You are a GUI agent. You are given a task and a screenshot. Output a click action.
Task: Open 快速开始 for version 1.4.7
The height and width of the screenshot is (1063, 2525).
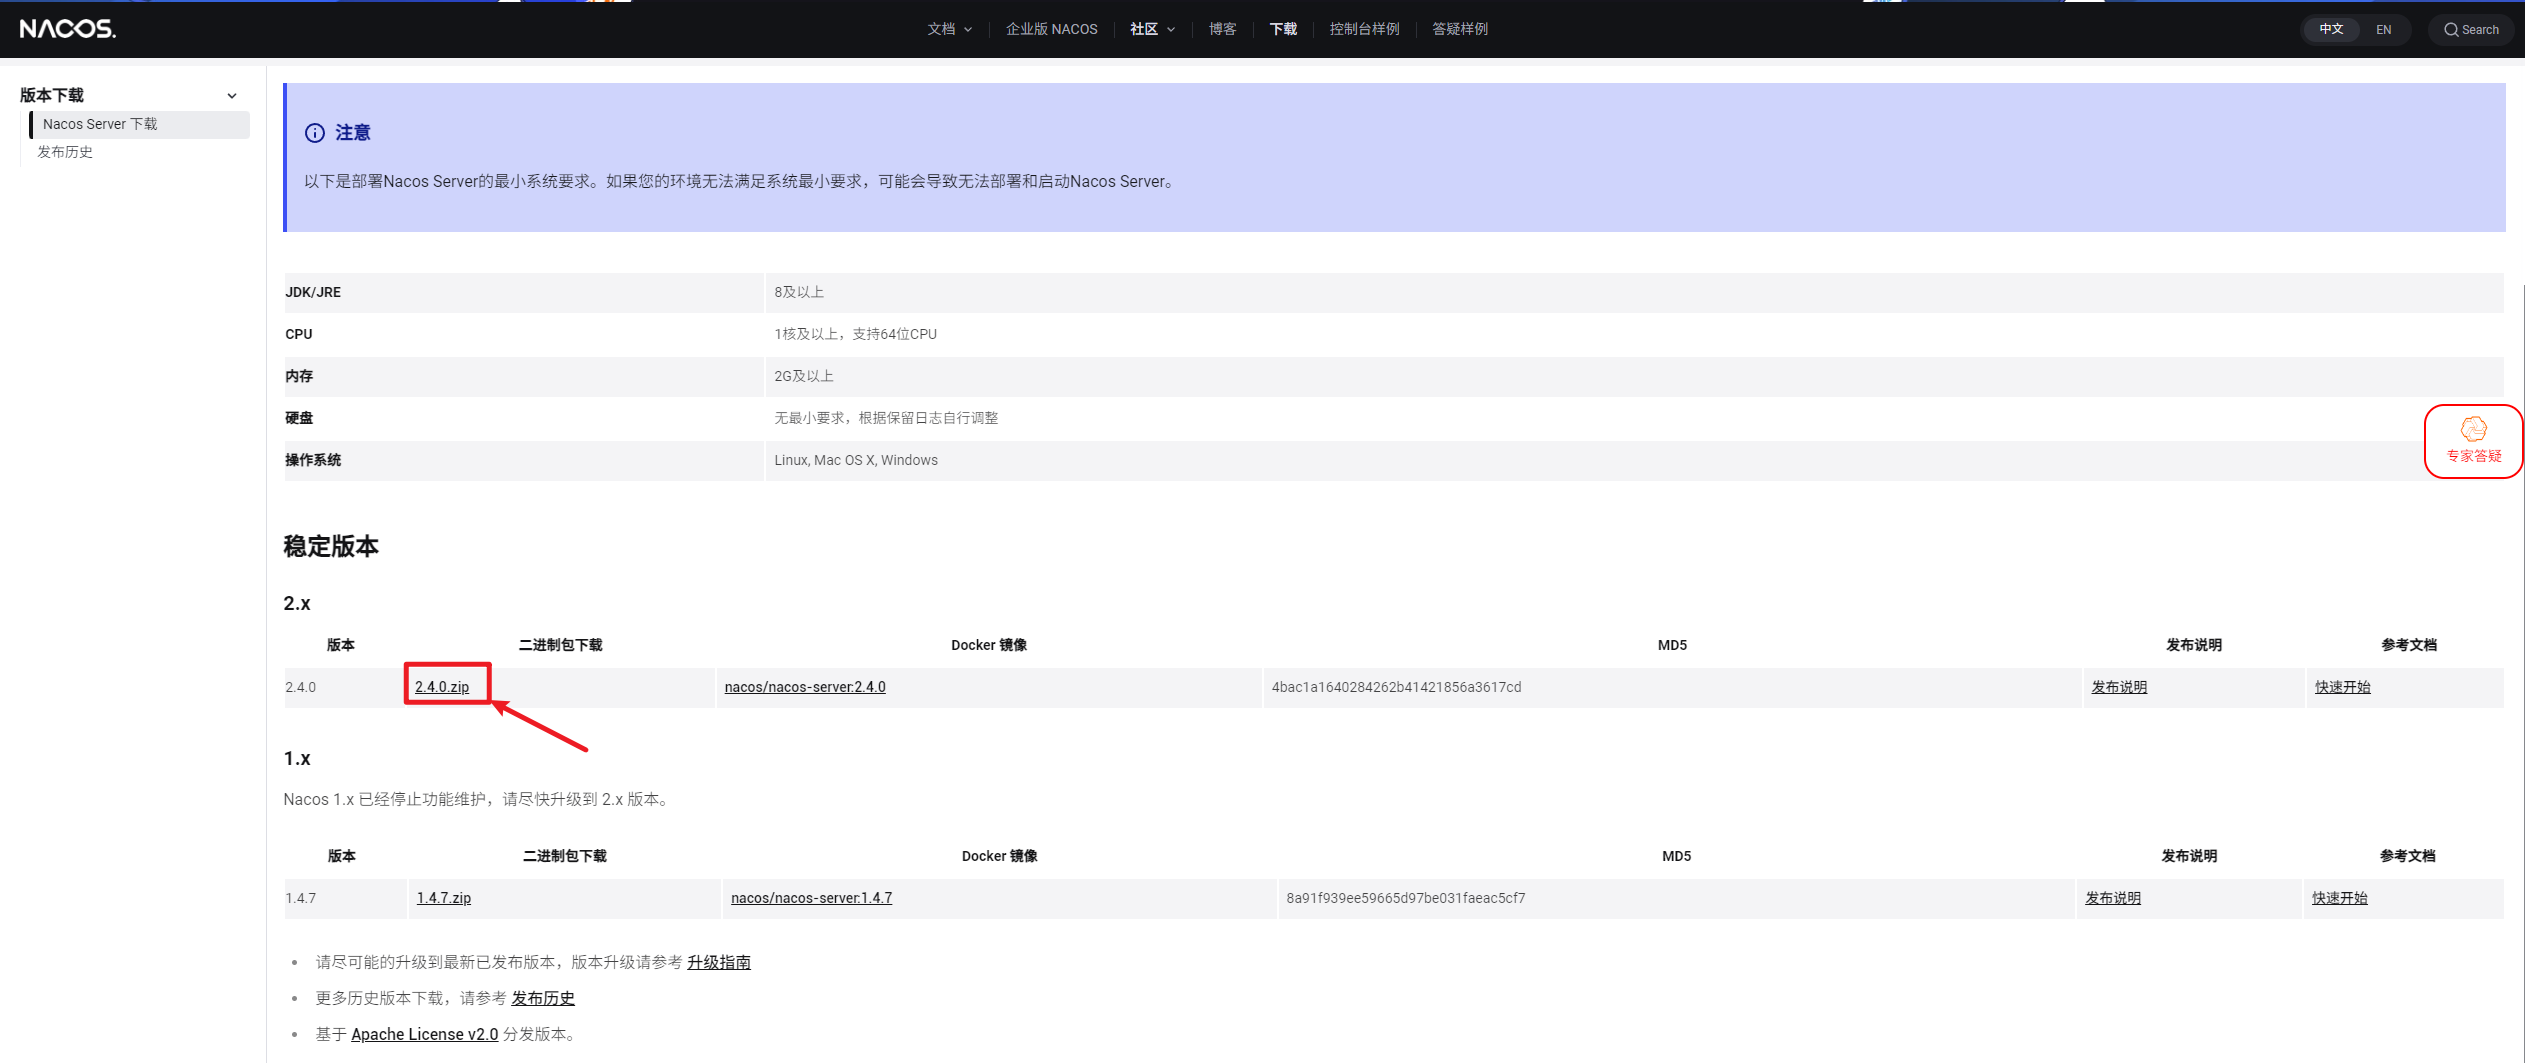coord(2339,898)
